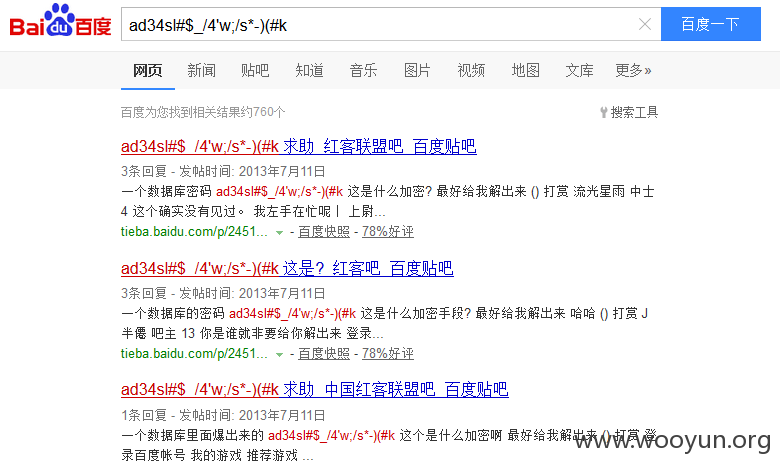Click second result's 3条回复 date line

pos(223,293)
